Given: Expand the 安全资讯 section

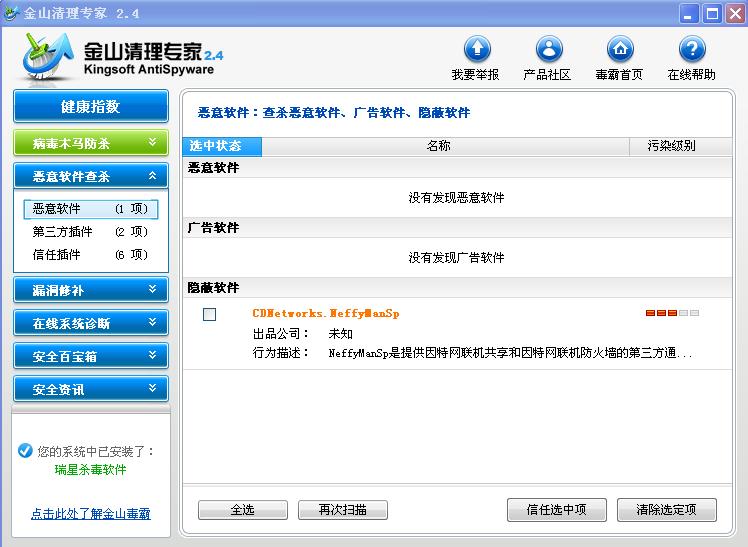Looking at the screenshot, I should coord(91,389).
